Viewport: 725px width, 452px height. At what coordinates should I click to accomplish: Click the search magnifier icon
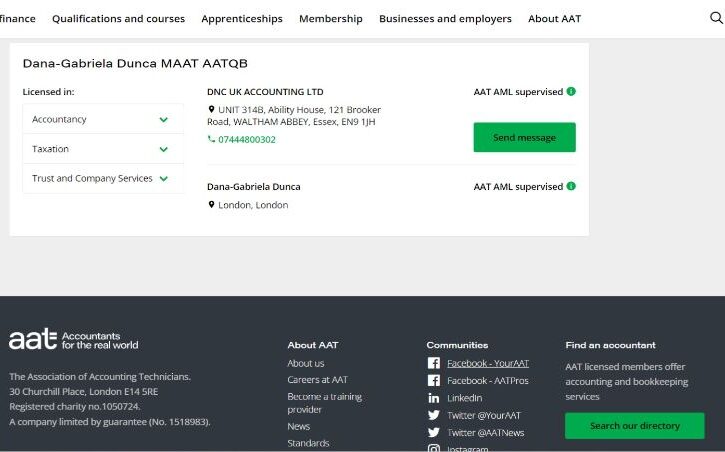point(715,18)
